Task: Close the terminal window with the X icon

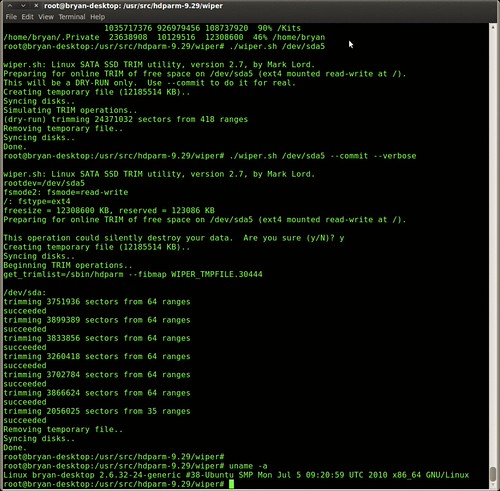Action: pyautogui.click(x=36, y=6)
